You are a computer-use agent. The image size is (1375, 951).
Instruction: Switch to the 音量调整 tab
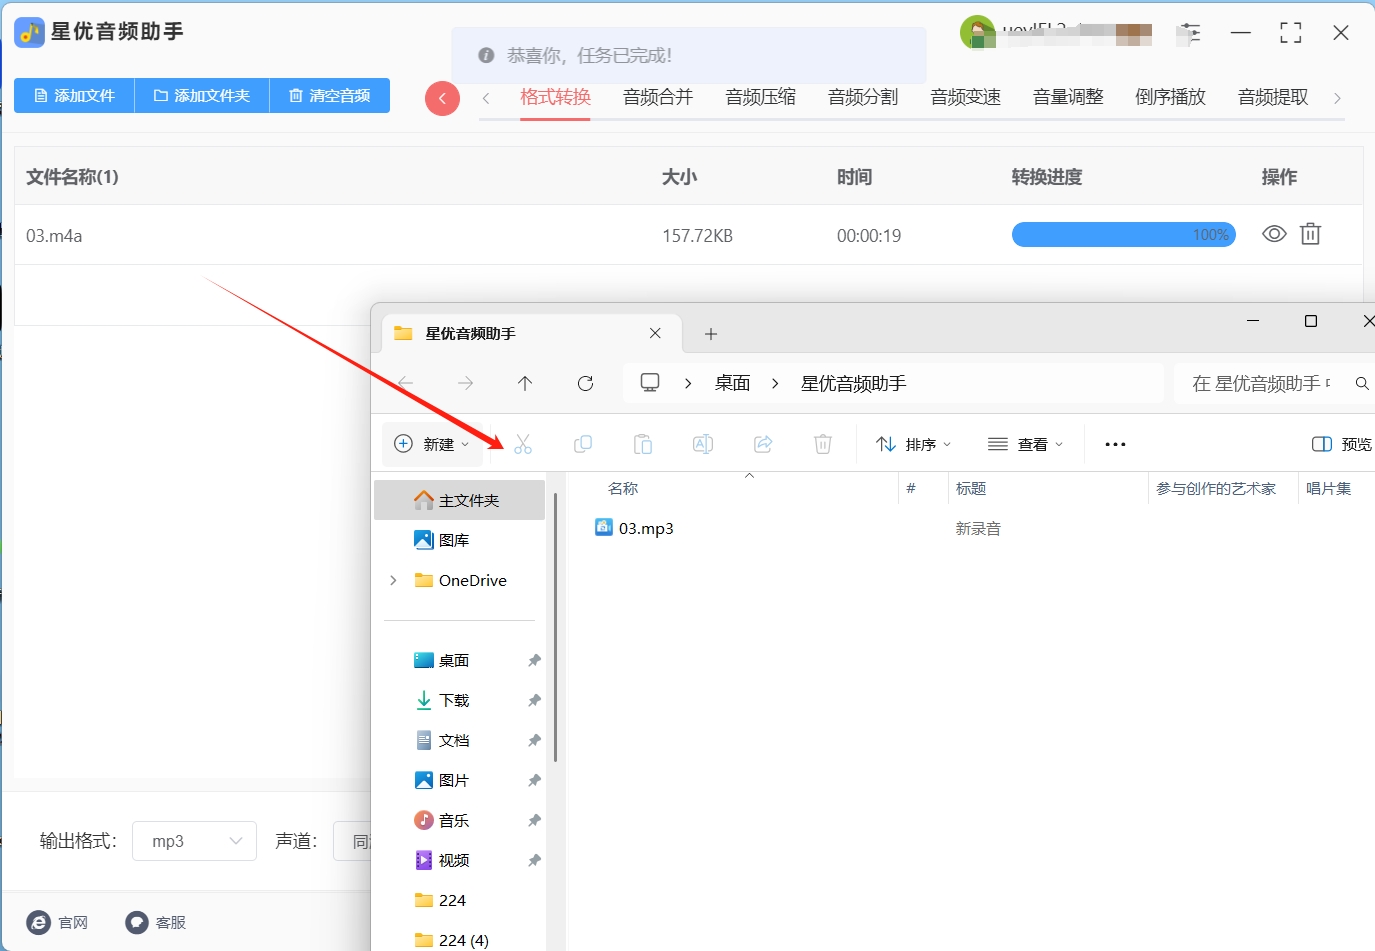click(1068, 97)
